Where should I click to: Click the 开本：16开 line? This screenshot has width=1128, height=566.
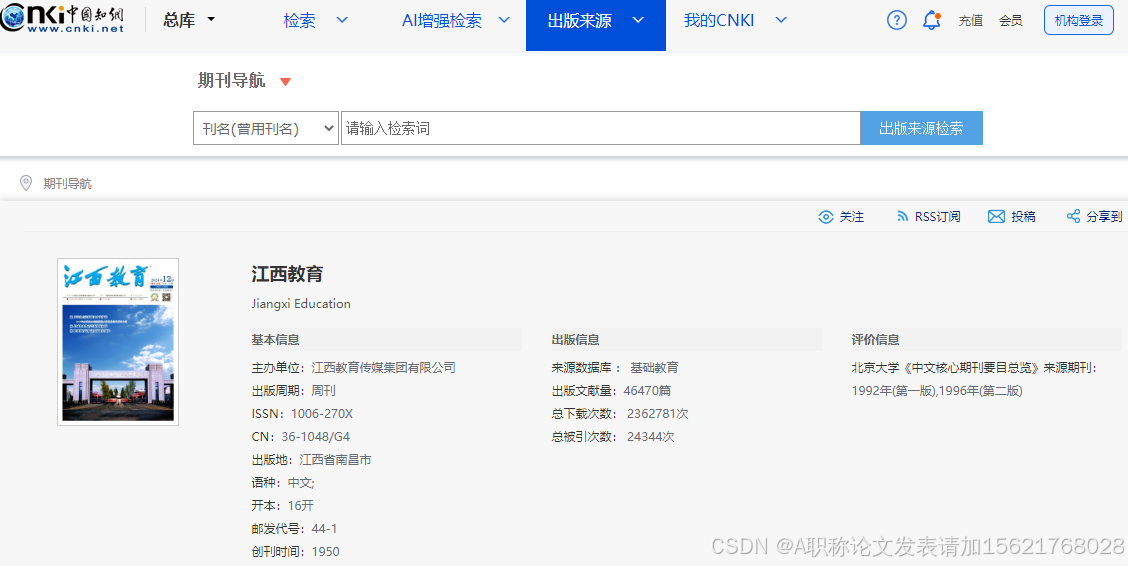pos(283,506)
